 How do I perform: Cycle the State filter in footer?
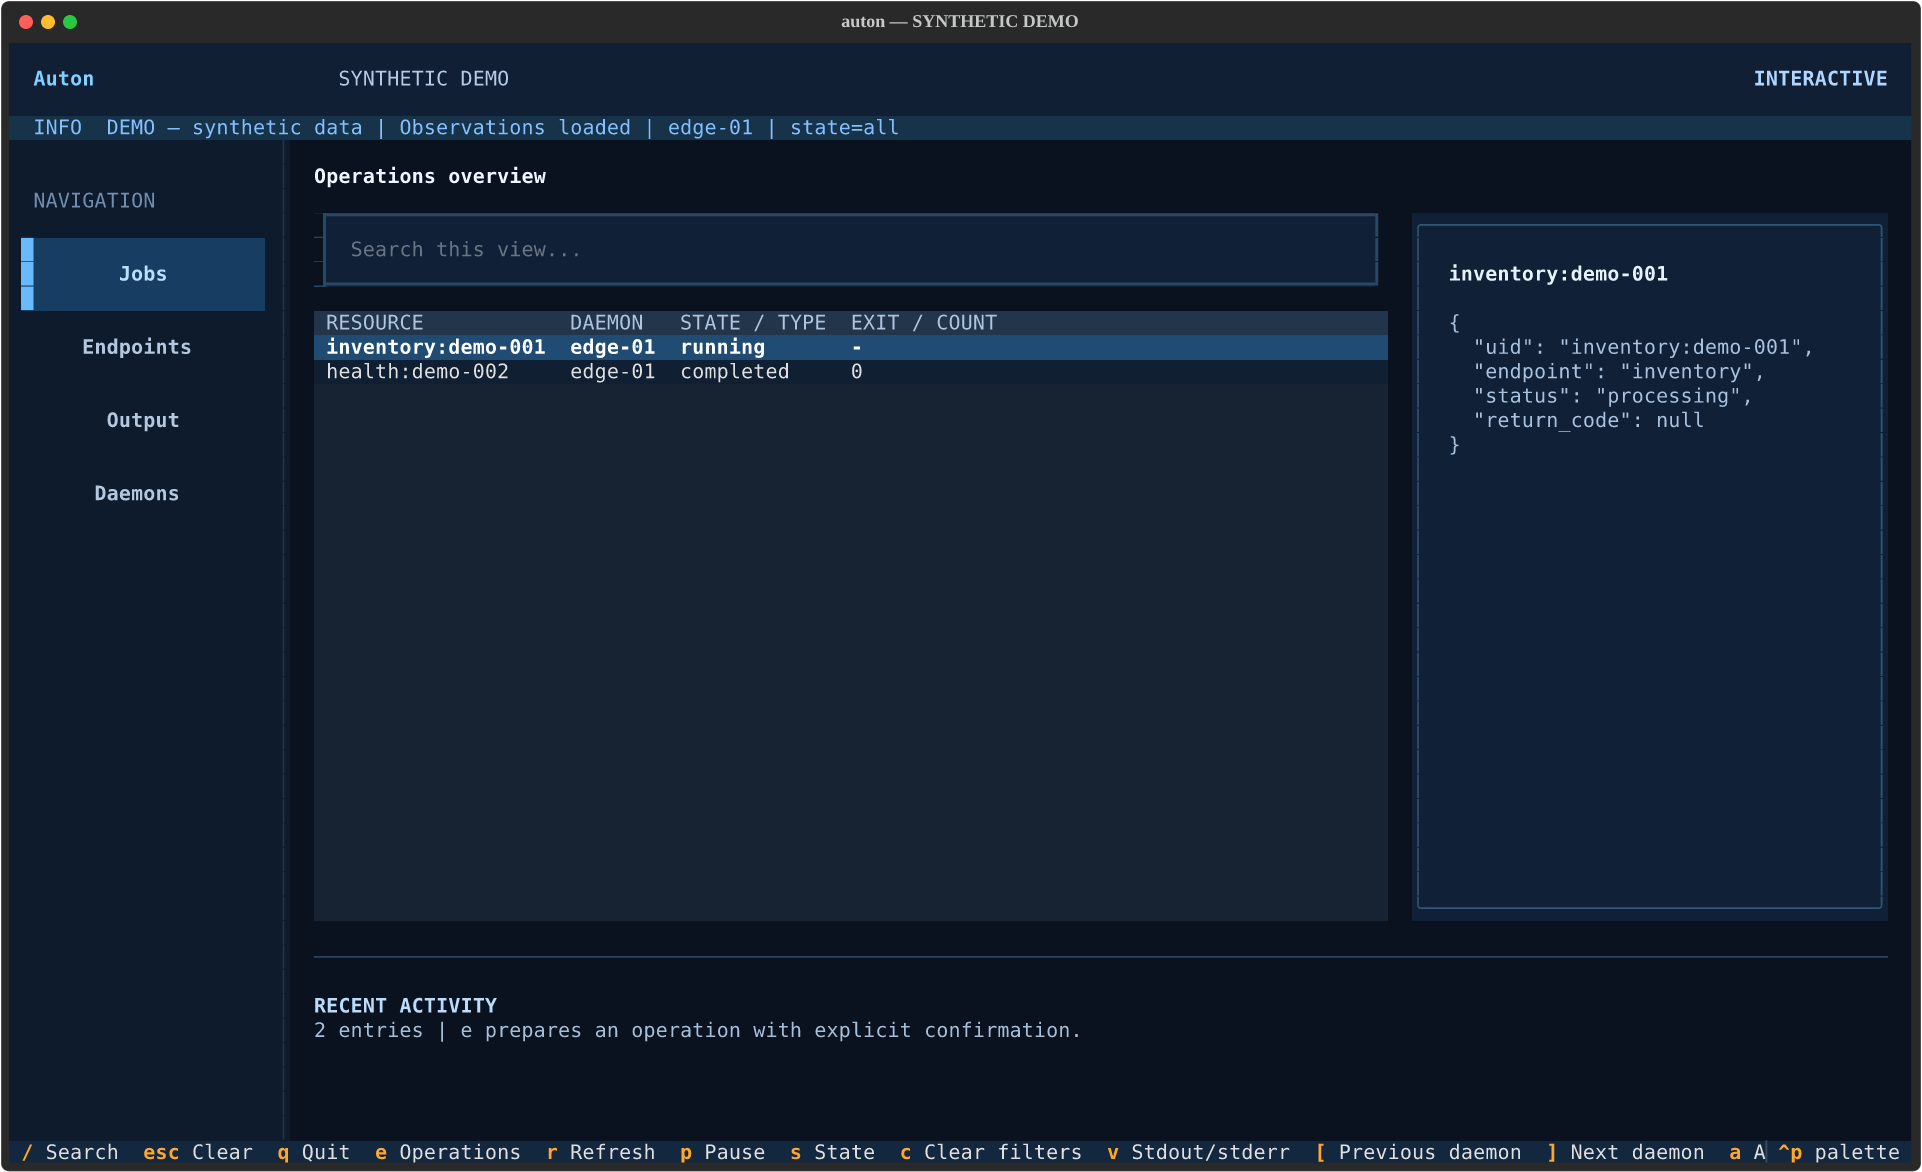pyautogui.click(x=833, y=1152)
